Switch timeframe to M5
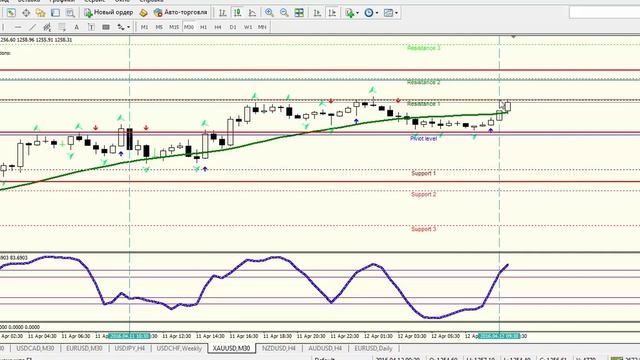Screen dimensions: 640x360 pos(159,27)
